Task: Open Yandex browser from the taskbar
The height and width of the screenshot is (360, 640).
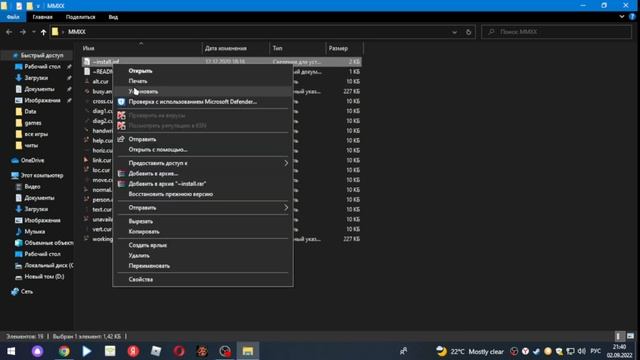Action: pyautogui.click(x=133, y=351)
